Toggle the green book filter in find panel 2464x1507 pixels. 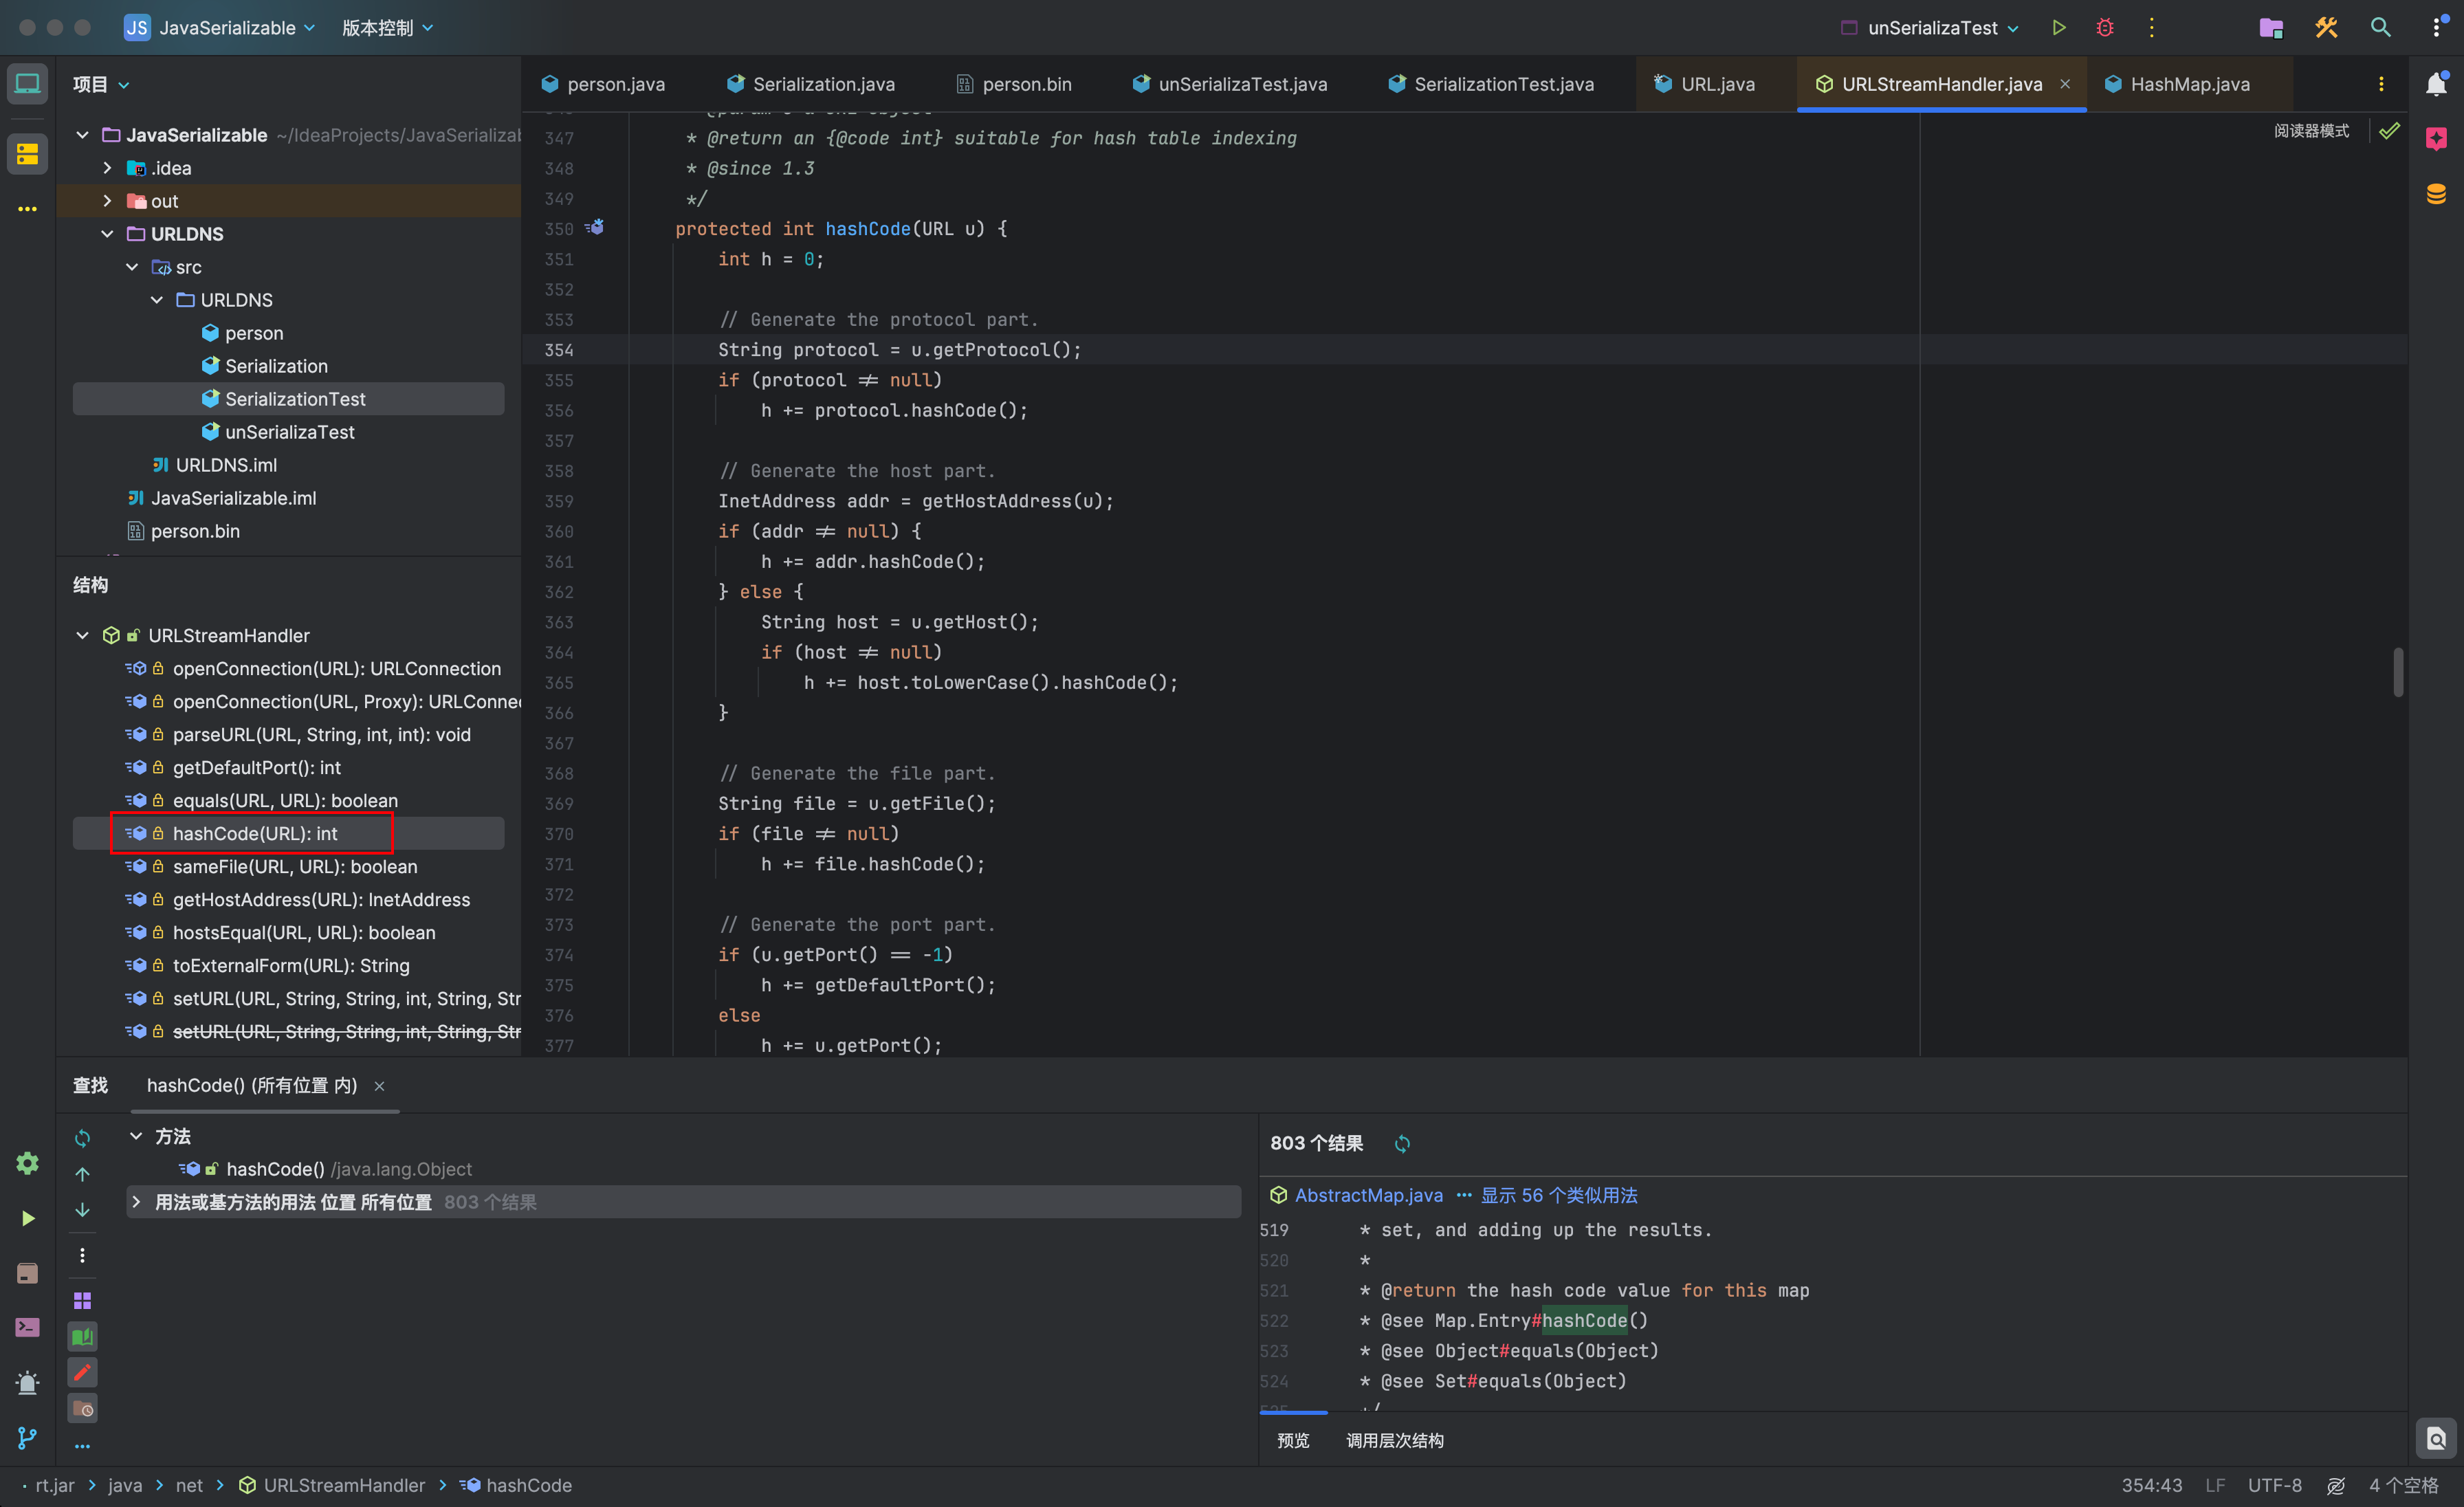(x=83, y=1336)
